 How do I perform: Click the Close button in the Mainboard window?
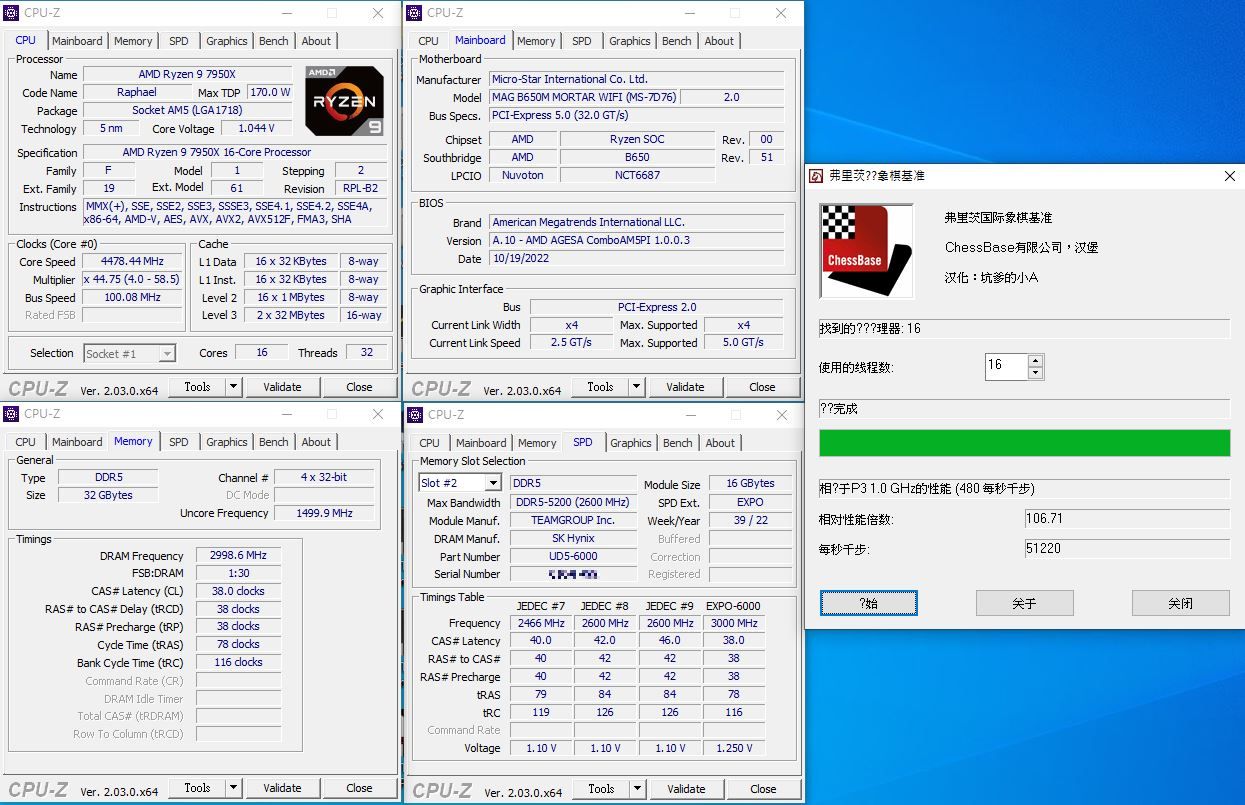tap(762, 387)
